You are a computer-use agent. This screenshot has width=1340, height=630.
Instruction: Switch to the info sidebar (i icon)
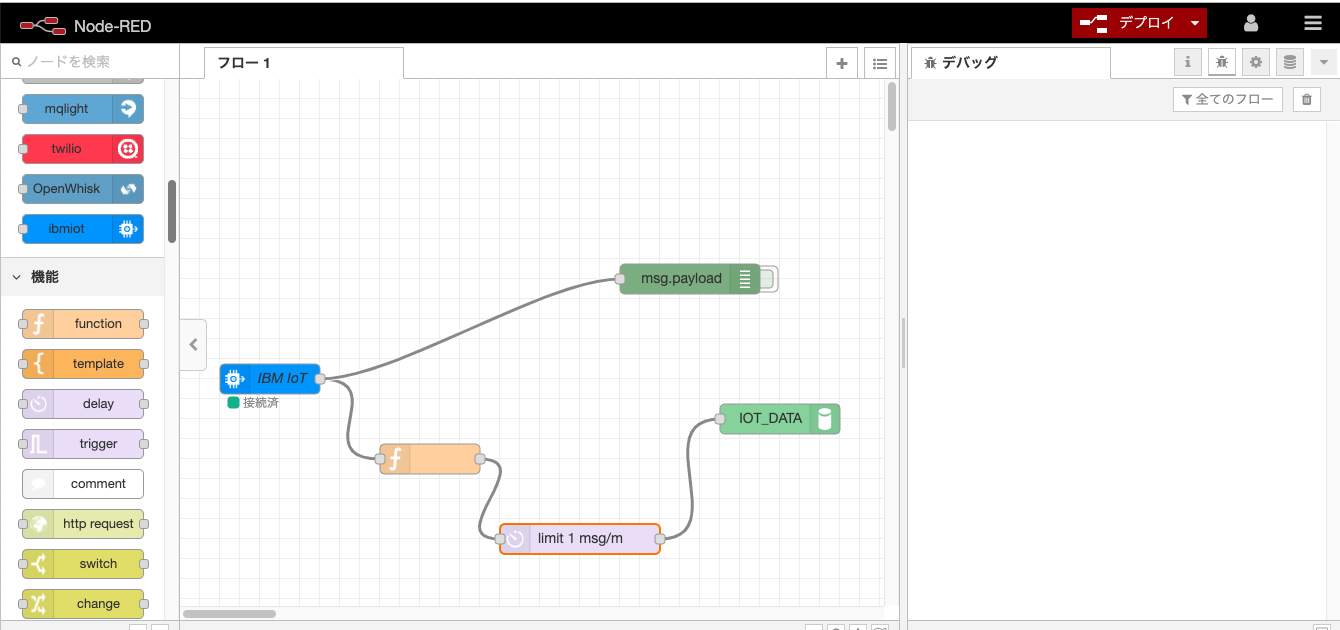point(1187,61)
